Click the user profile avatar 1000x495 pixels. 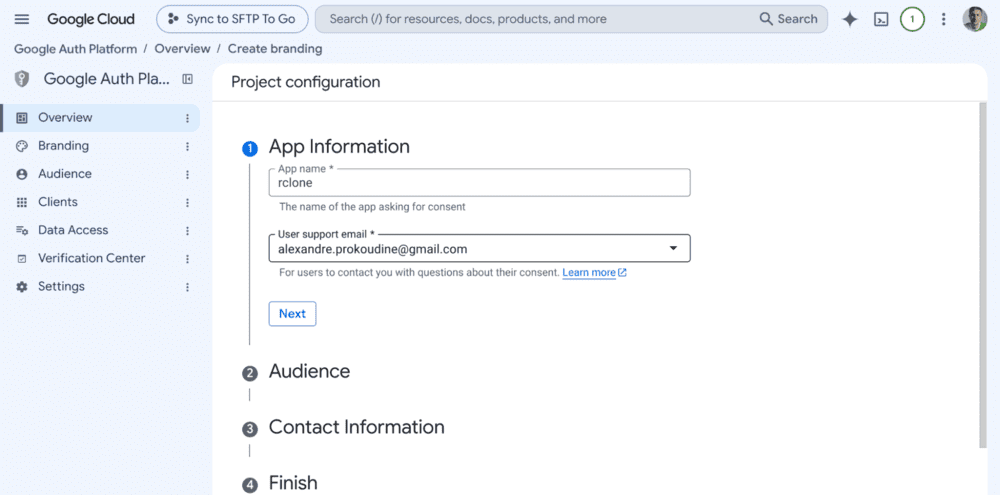tap(974, 19)
